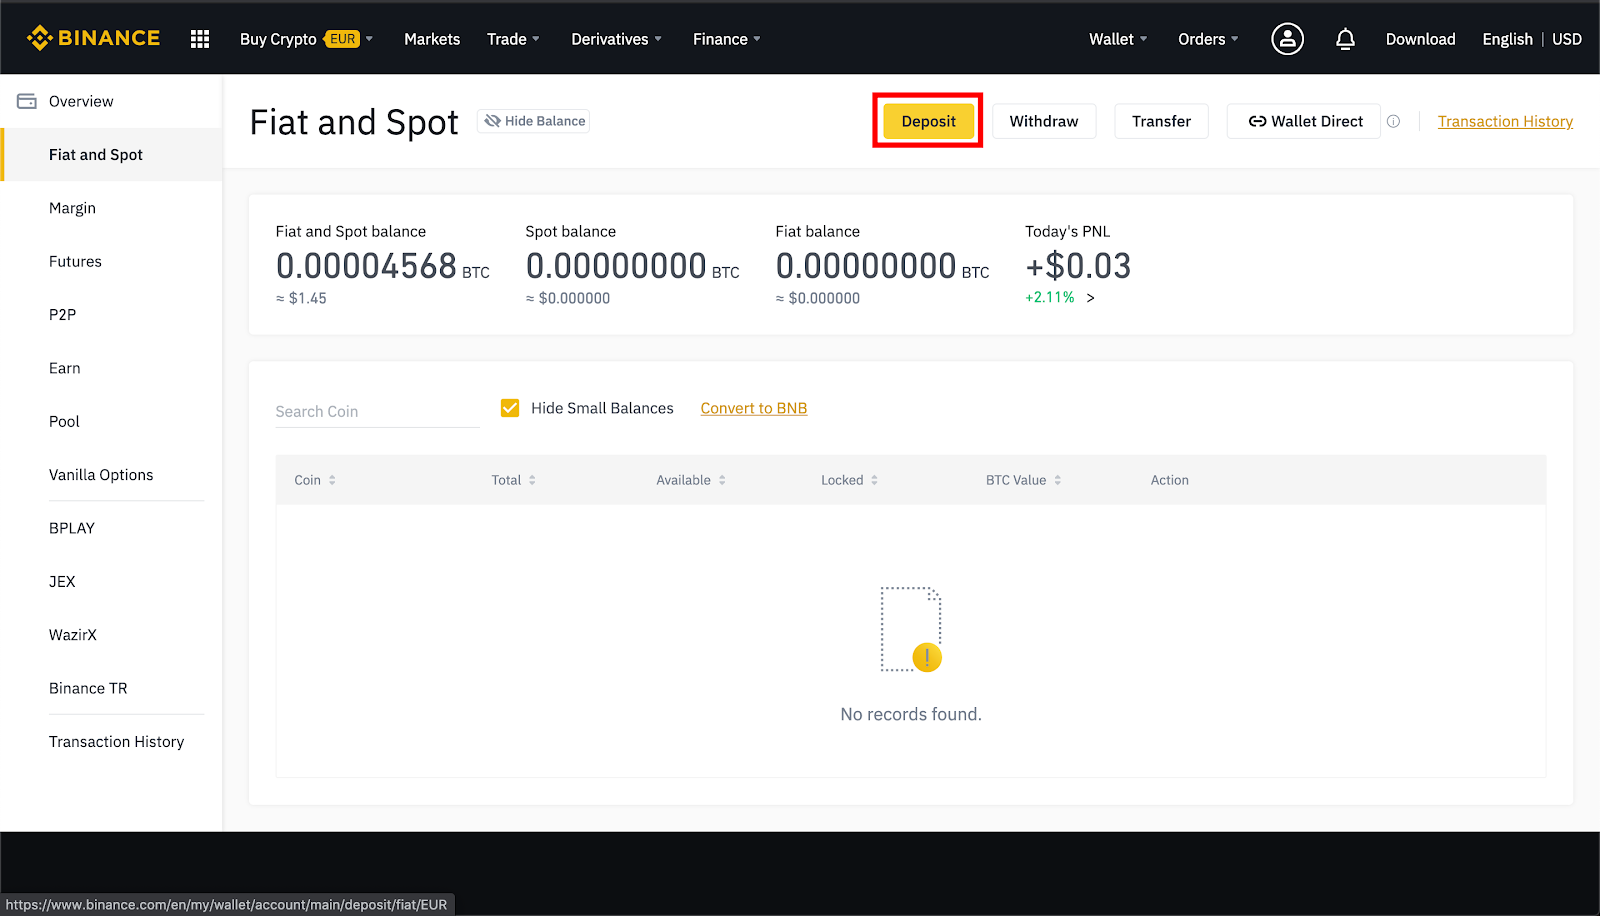
Task: Uncheck Hide Small Balances
Action: 510,407
